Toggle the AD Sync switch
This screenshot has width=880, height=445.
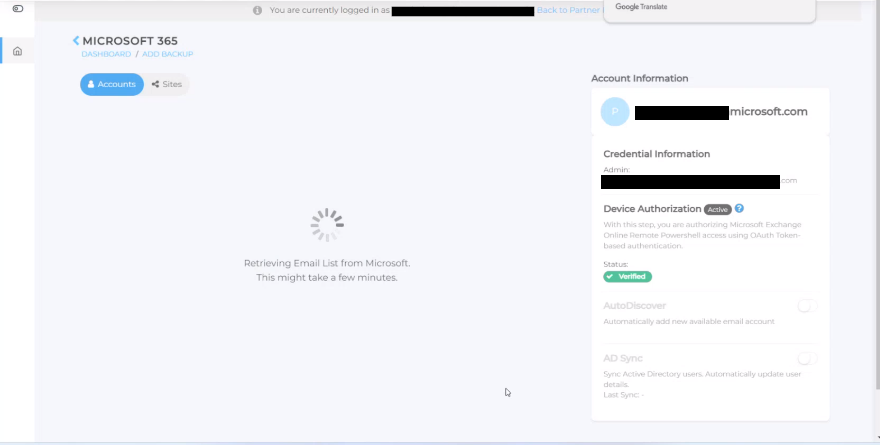[x=807, y=358]
